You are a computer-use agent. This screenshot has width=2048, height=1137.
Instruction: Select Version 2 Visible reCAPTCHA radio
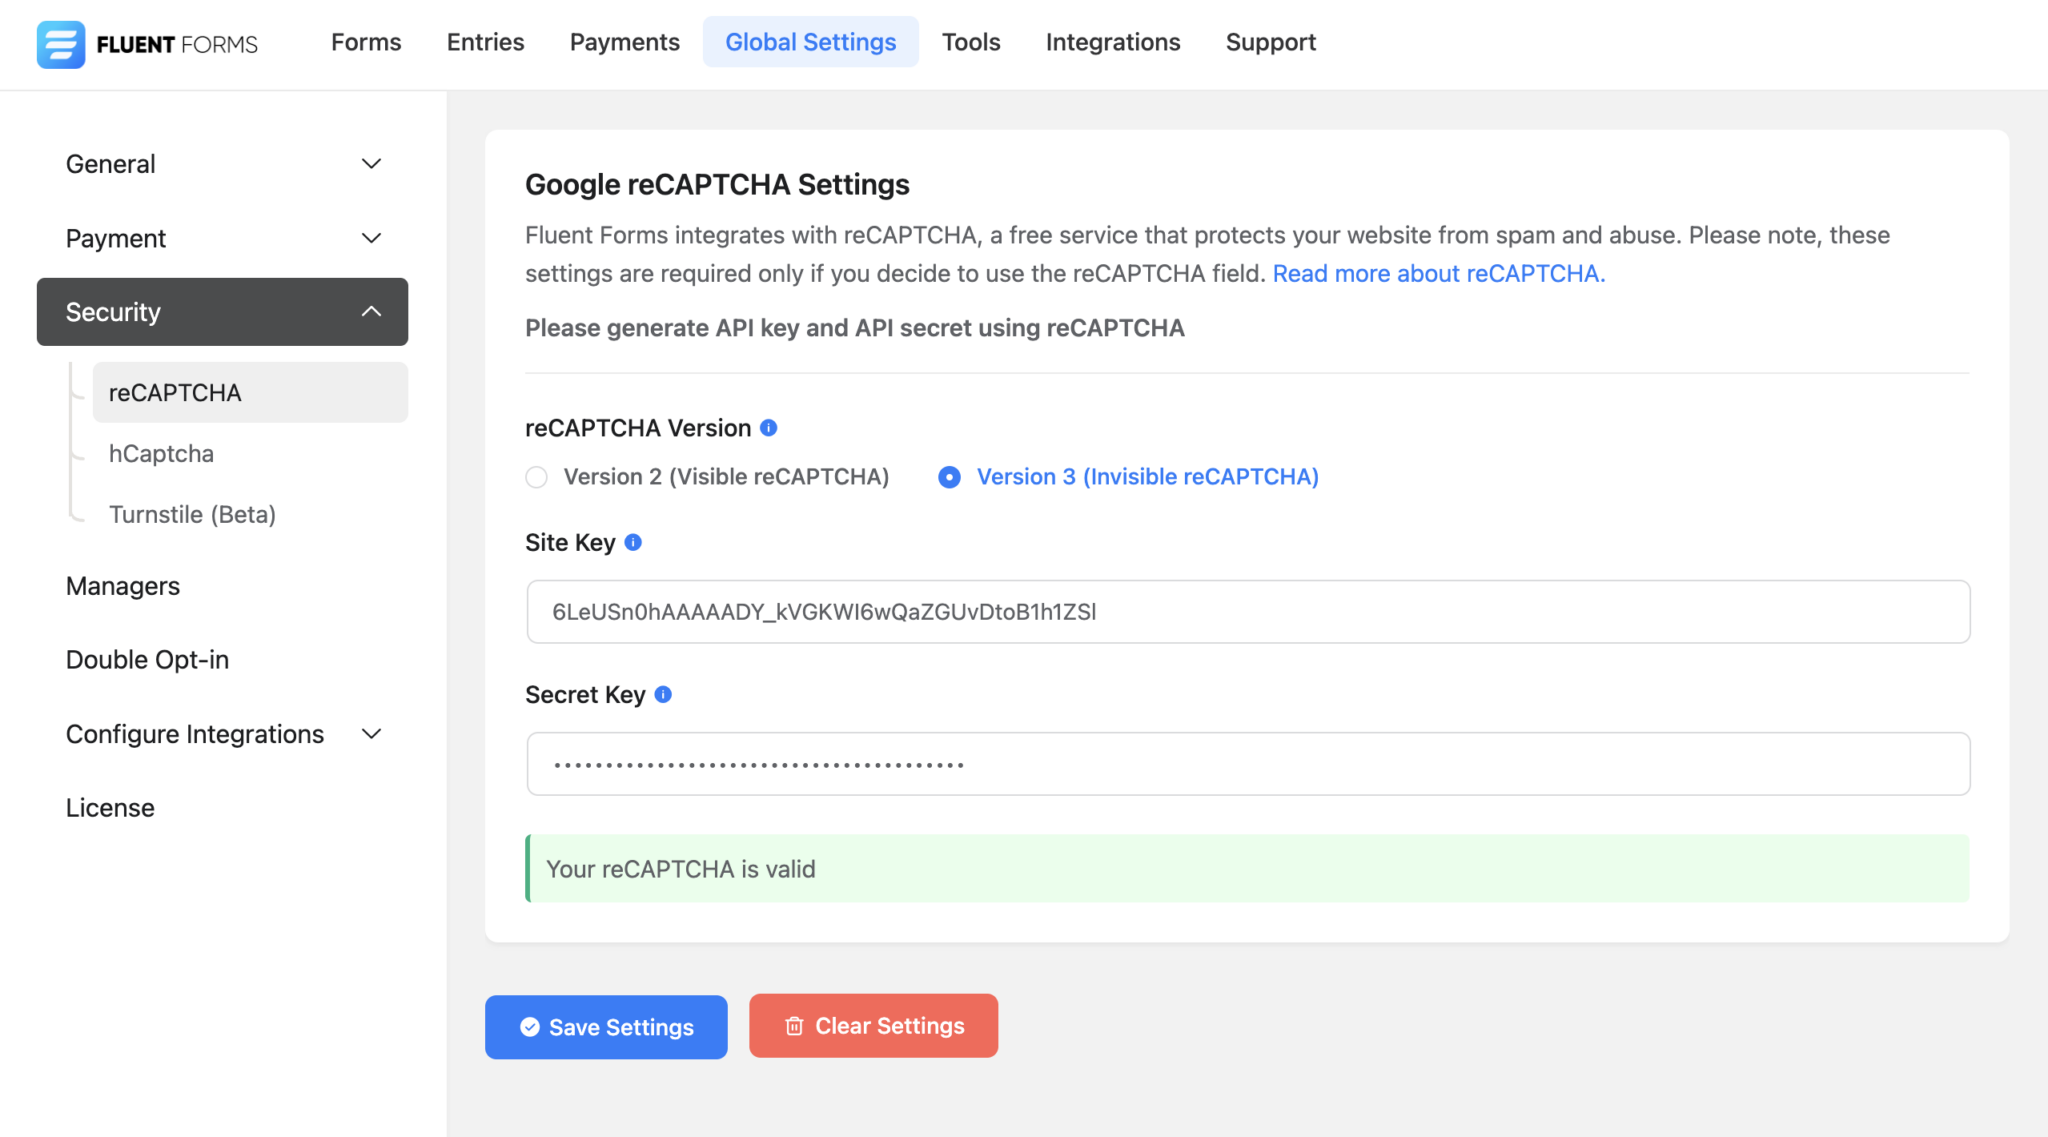pos(537,477)
